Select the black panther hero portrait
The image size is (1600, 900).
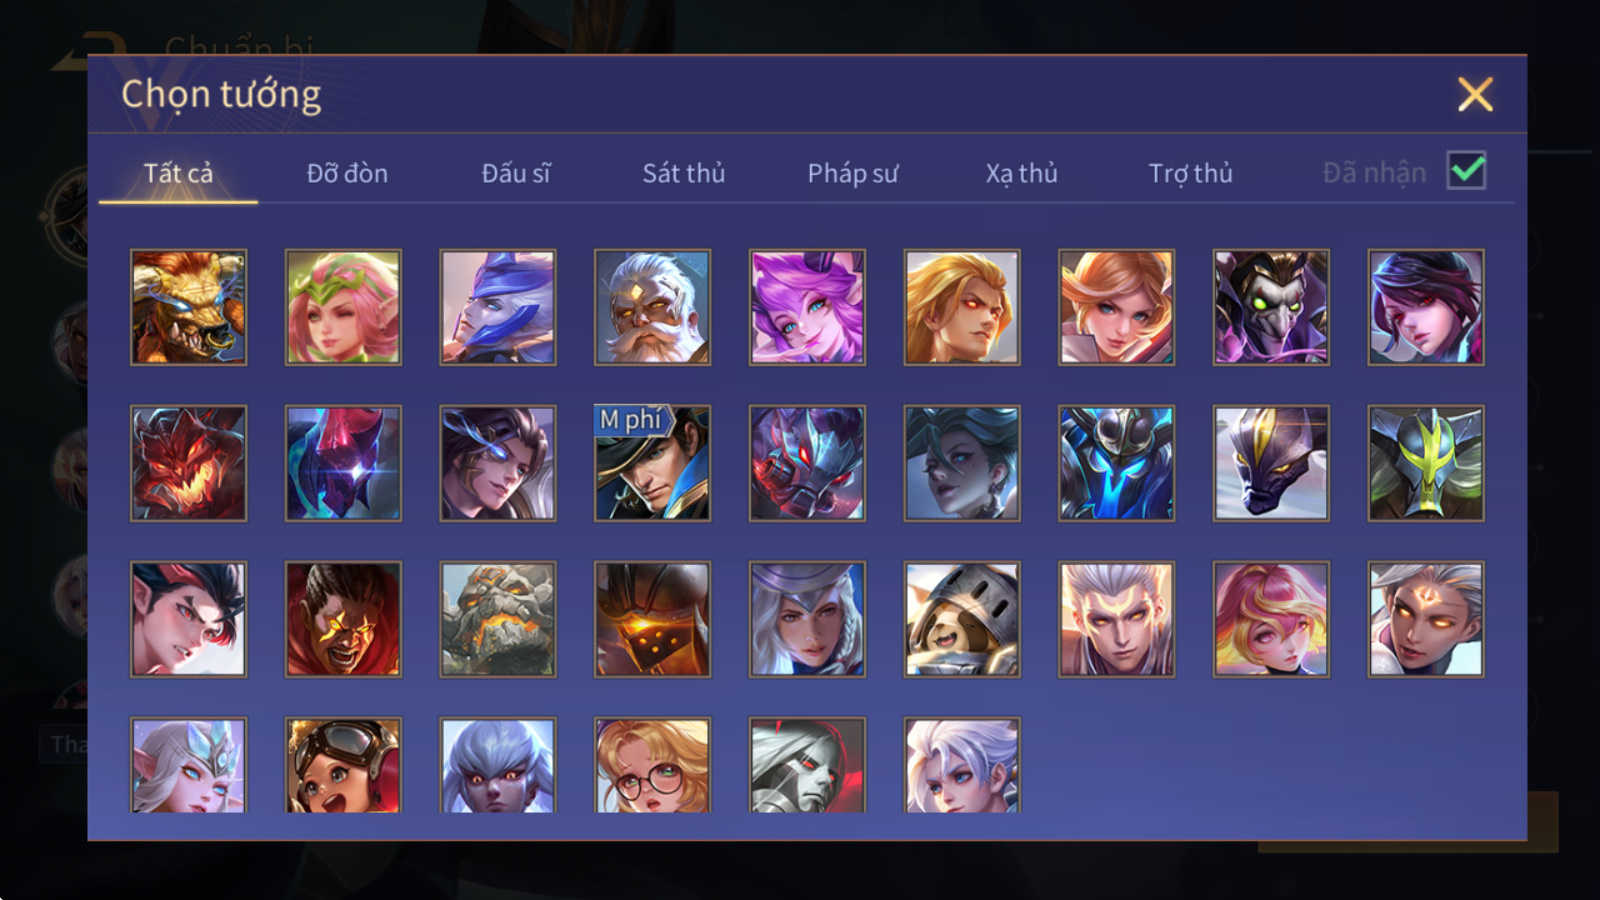click(x=1271, y=463)
